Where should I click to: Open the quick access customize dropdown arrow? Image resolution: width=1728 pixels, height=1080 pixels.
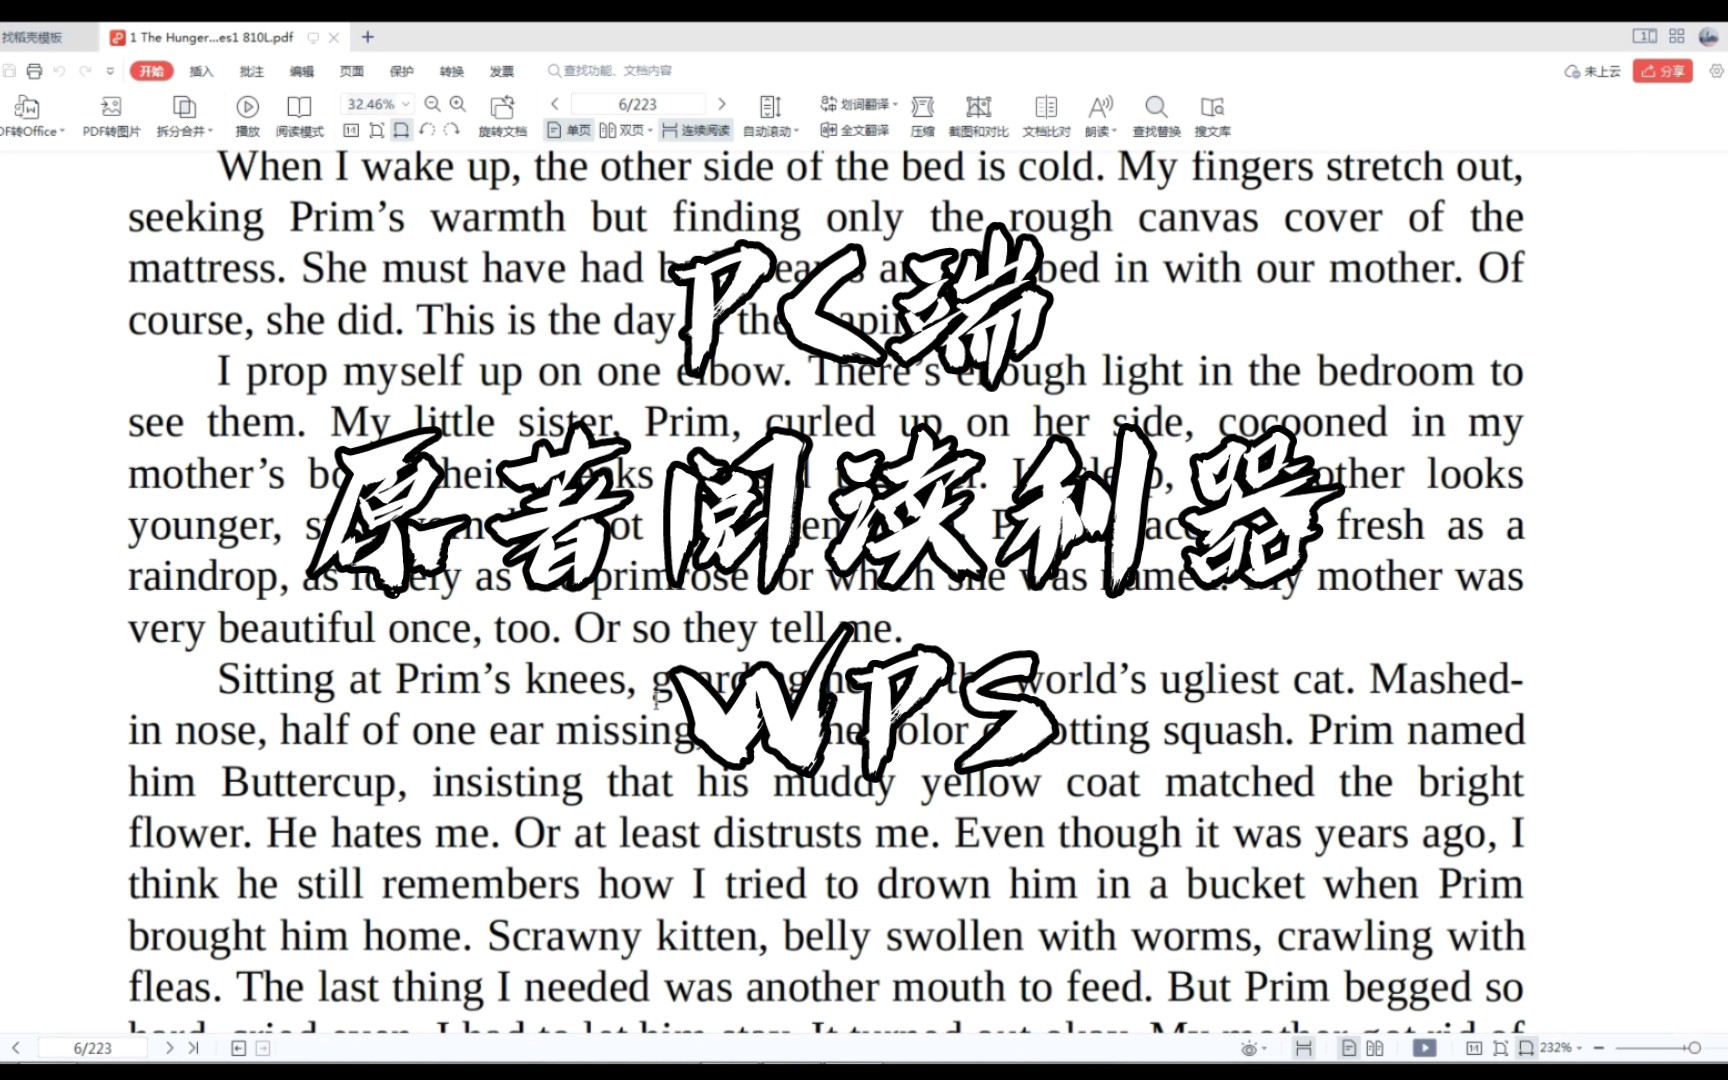click(110, 71)
